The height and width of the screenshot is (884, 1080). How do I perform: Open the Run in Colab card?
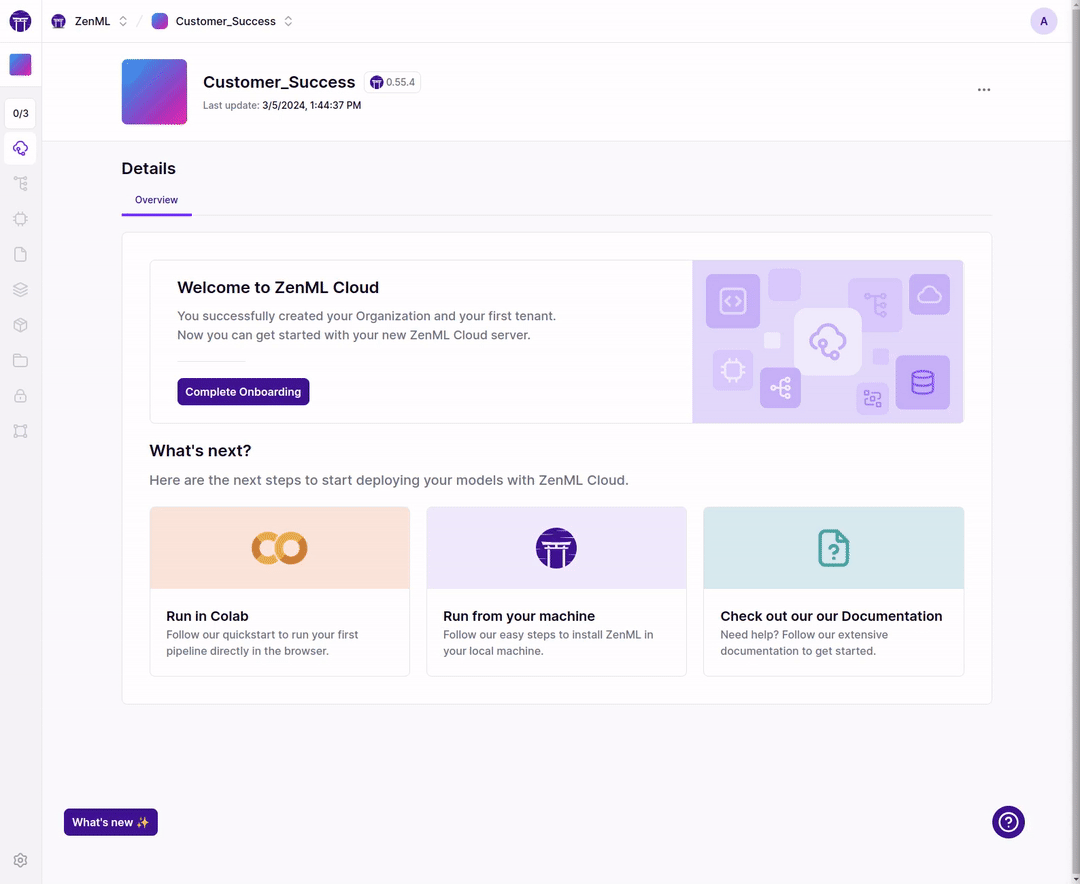point(279,591)
